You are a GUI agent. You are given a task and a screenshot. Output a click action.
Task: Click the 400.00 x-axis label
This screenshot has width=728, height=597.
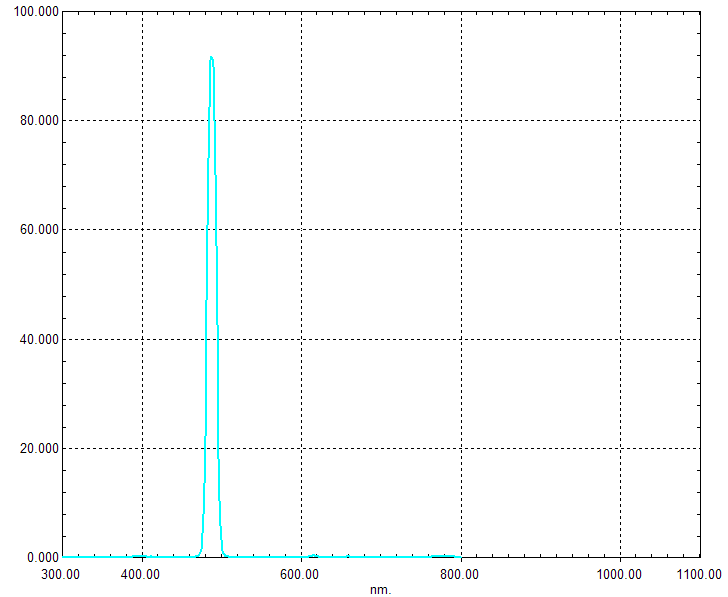click(141, 574)
